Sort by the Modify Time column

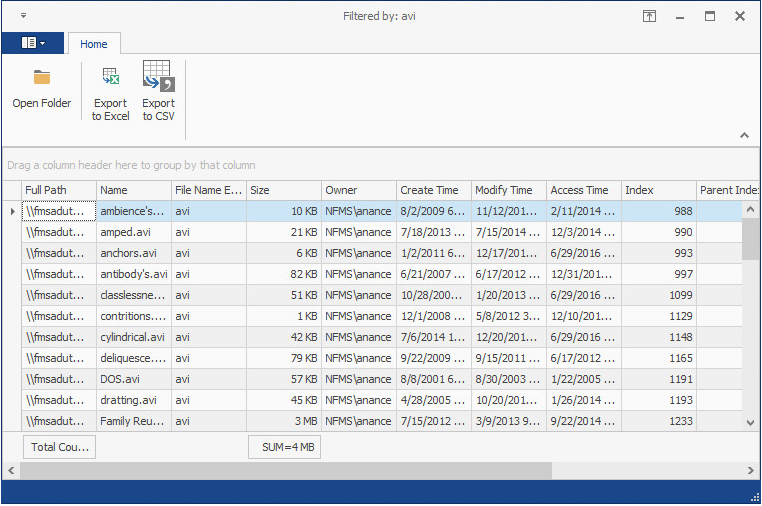click(509, 190)
